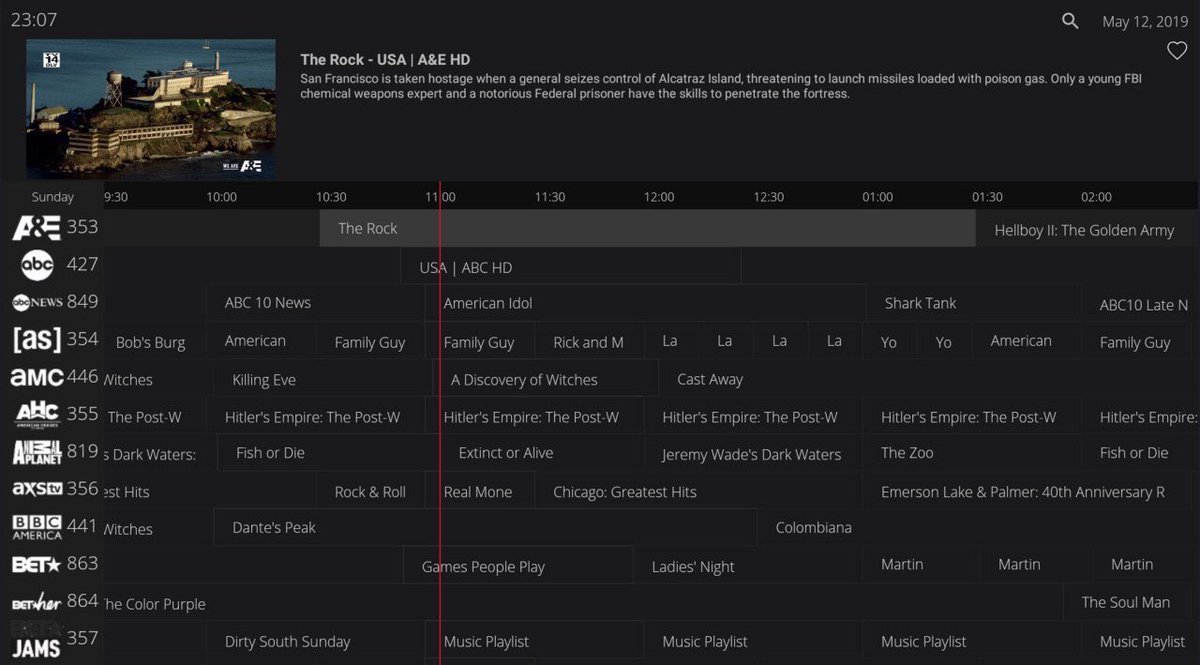Jump to the 12:00 time marker

click(x=659, y=197)
